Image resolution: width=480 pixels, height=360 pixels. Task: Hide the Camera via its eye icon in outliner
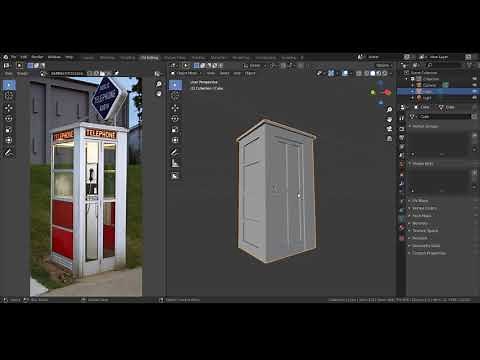[x=474, y=85]
